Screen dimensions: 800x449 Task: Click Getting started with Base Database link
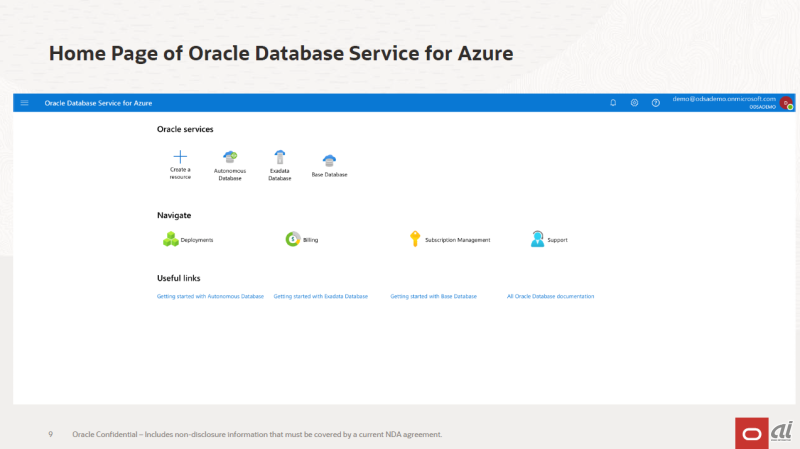click(433, 297)
